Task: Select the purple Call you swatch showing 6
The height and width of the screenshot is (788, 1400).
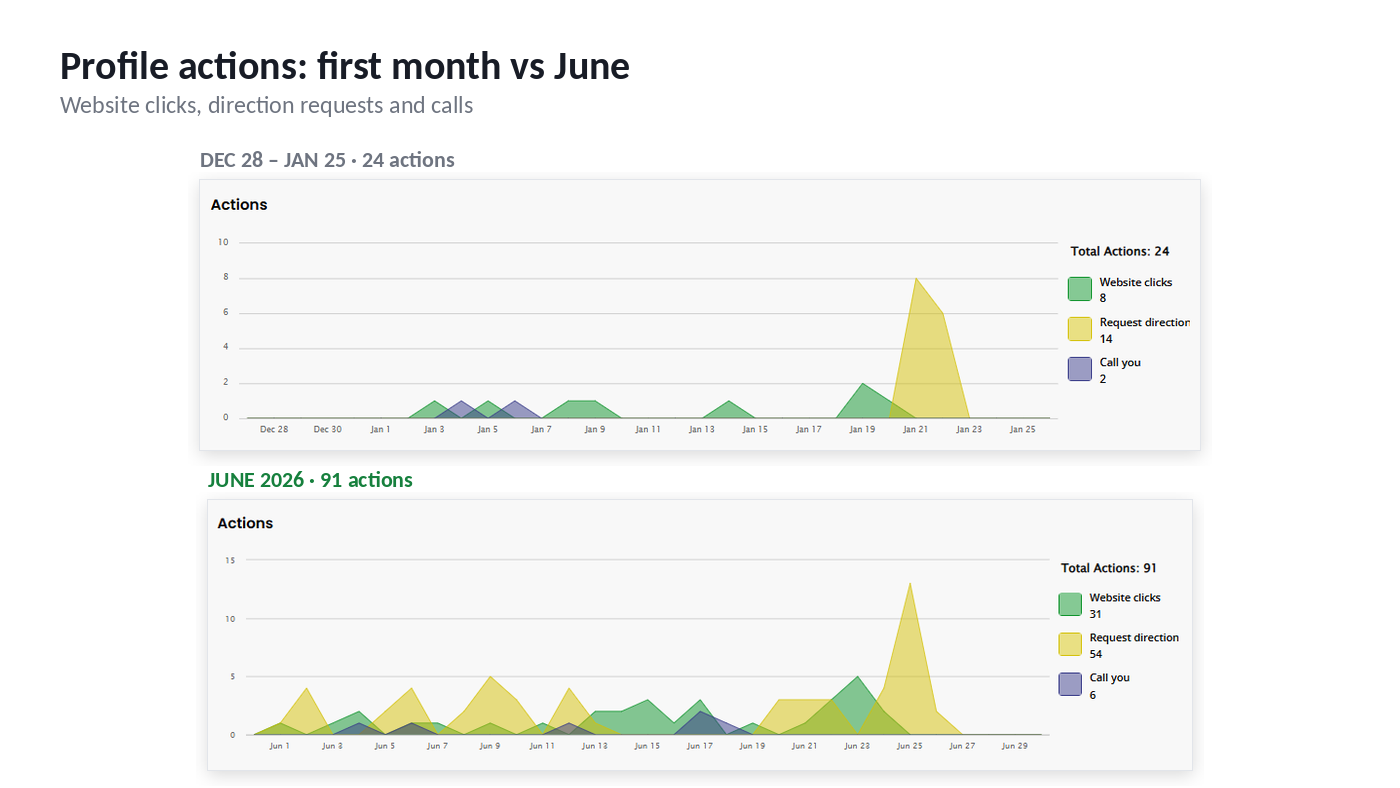Action: (1070, 684)
